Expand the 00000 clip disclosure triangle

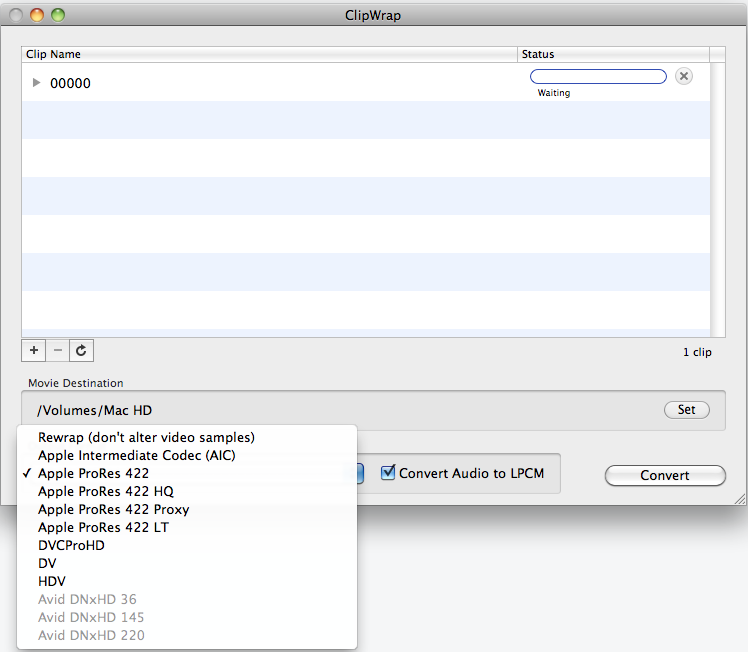coord(36,83)
